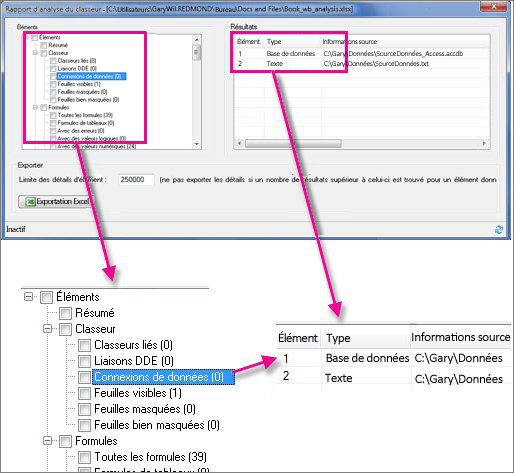
Task: Tick Connexions de données (0) checkbox in the enlarged tree
Action: [84, 377]
